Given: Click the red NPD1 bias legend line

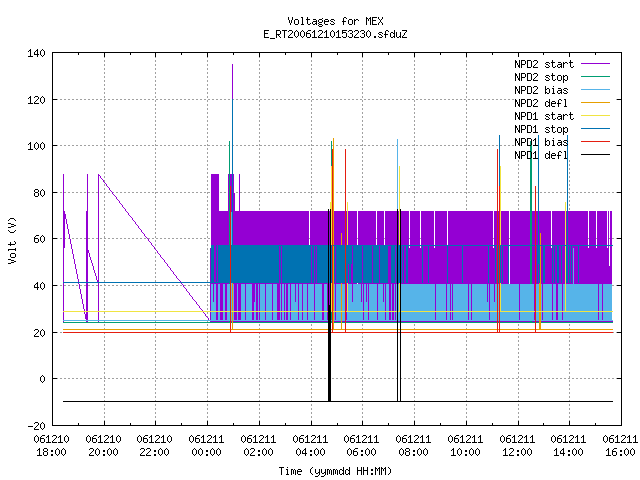Looking at the screenshot, I should coord(595,142).
